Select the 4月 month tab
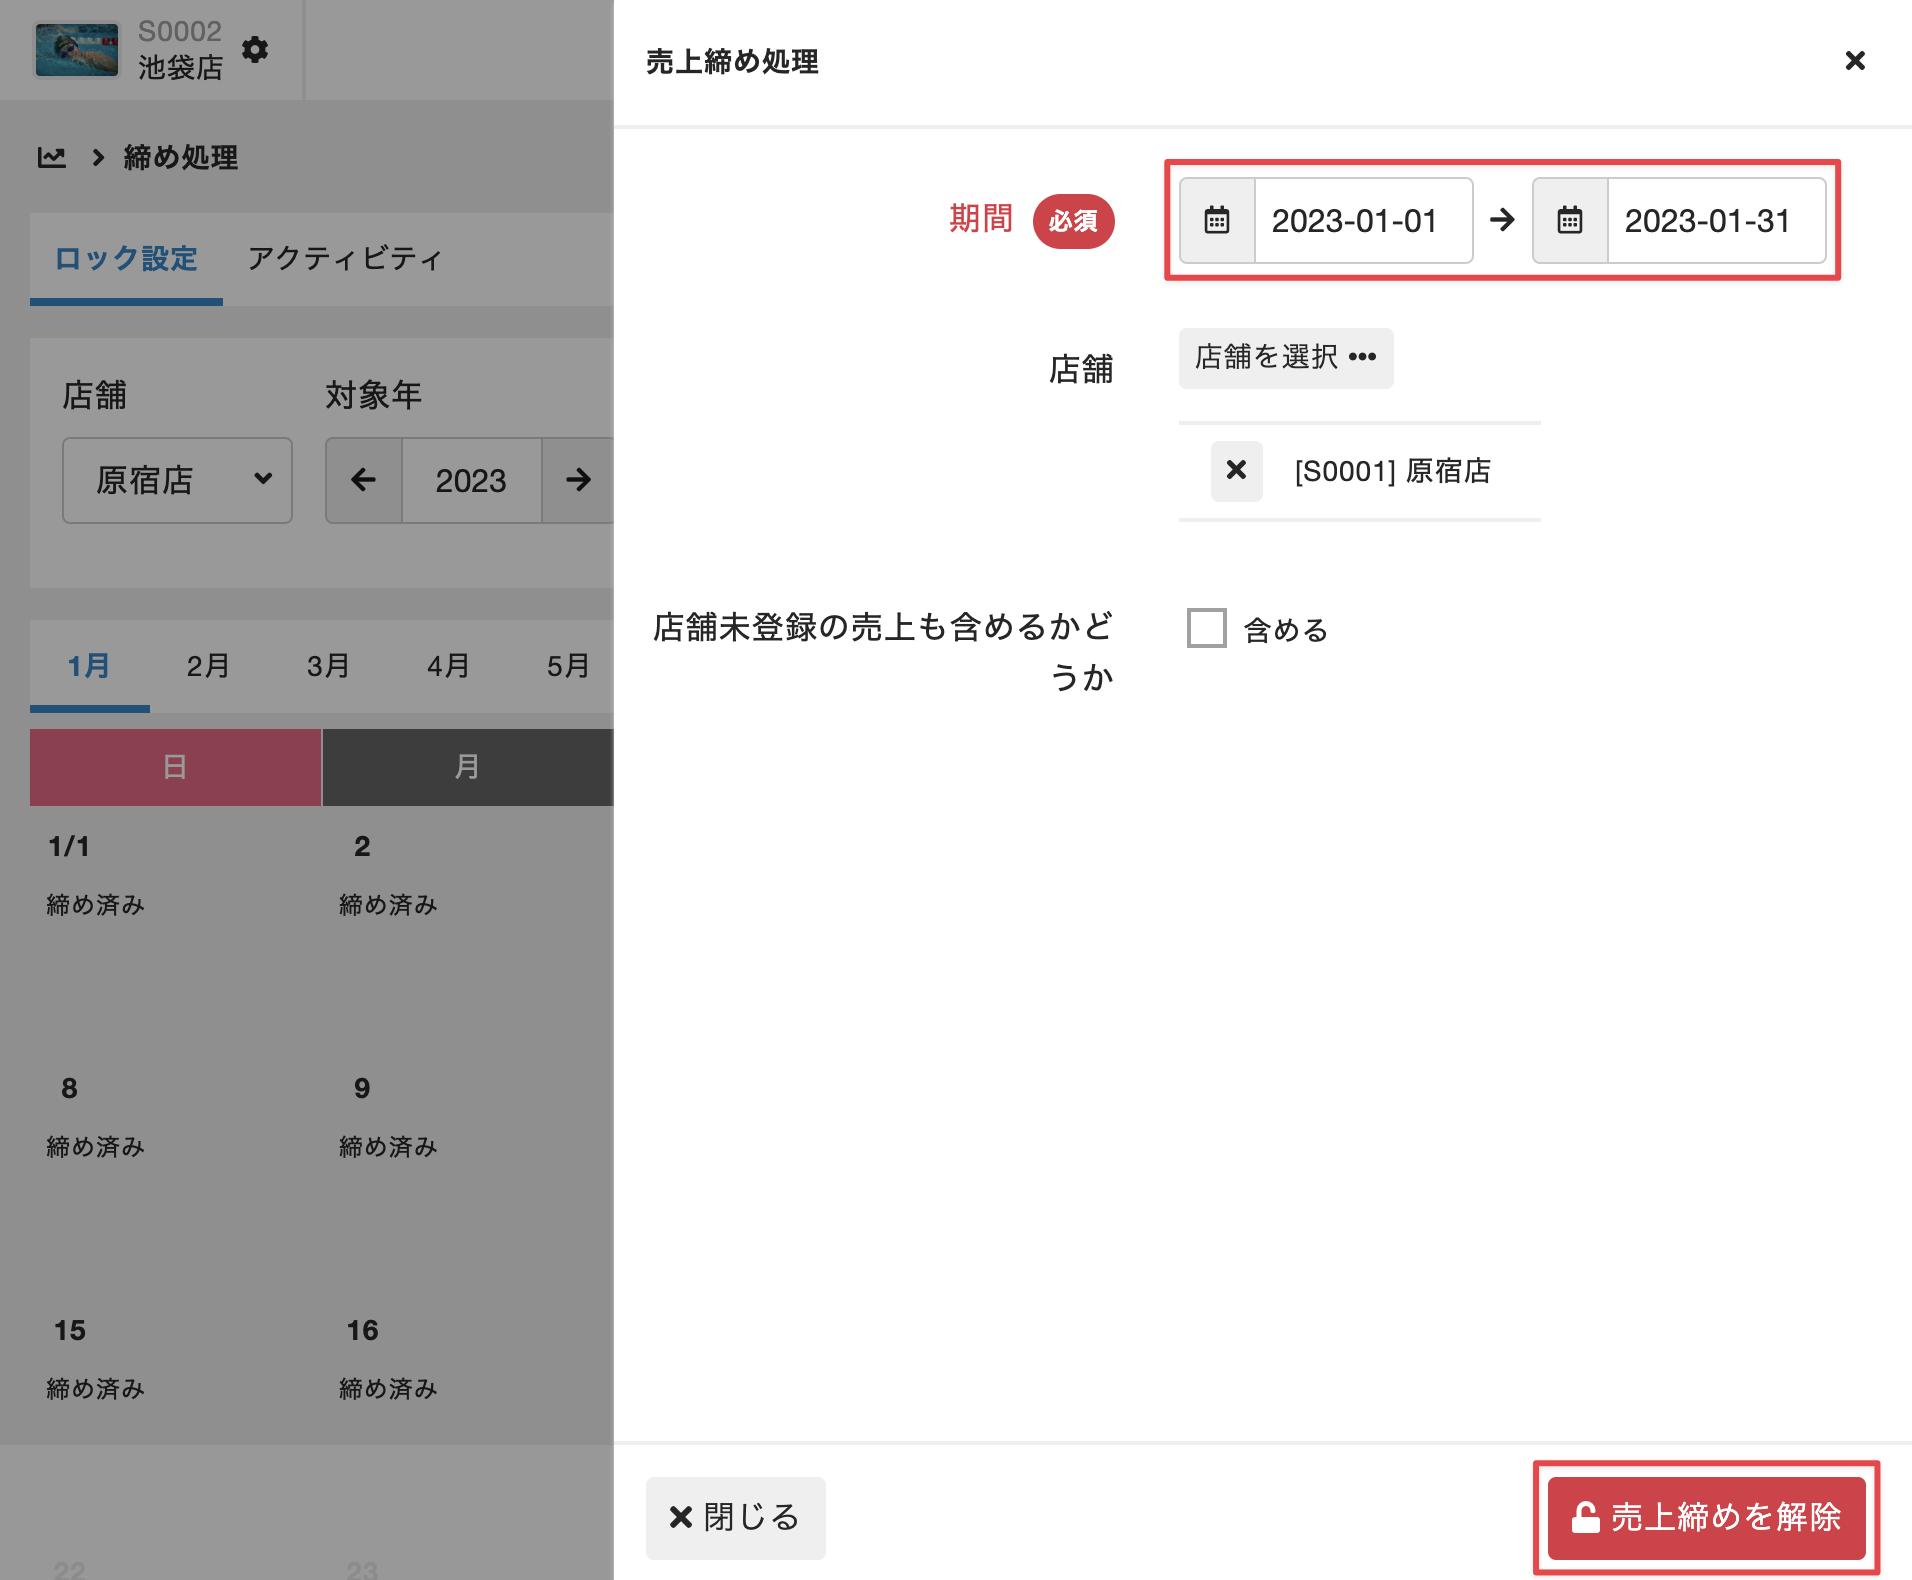 448,666
